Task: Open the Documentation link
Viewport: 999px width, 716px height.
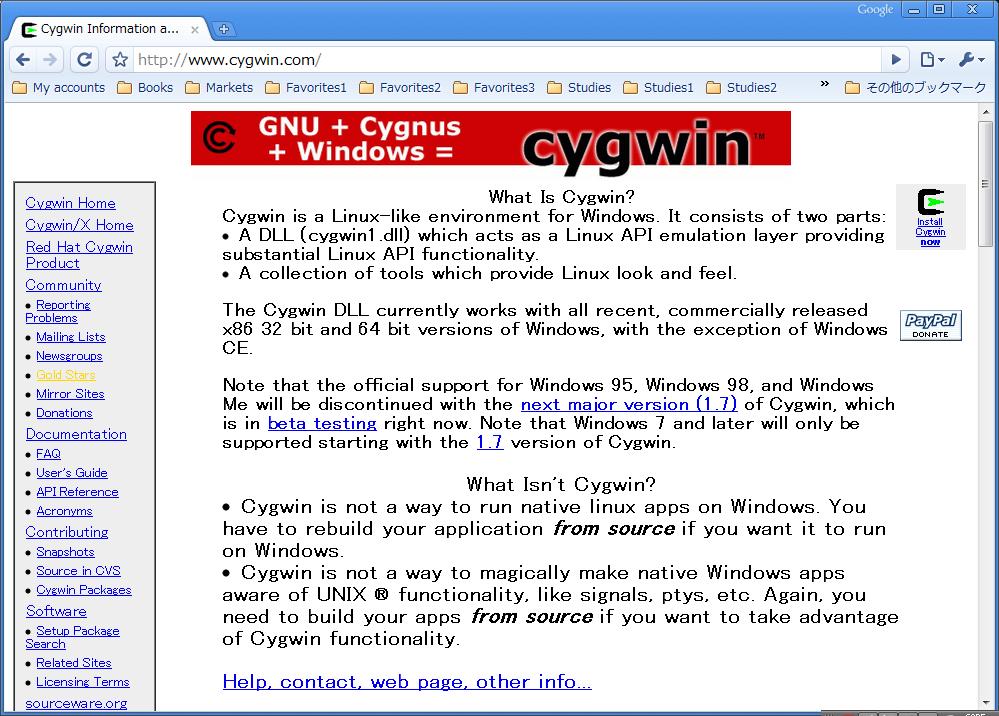Action: pyautogui.click(x=76, y=434)
